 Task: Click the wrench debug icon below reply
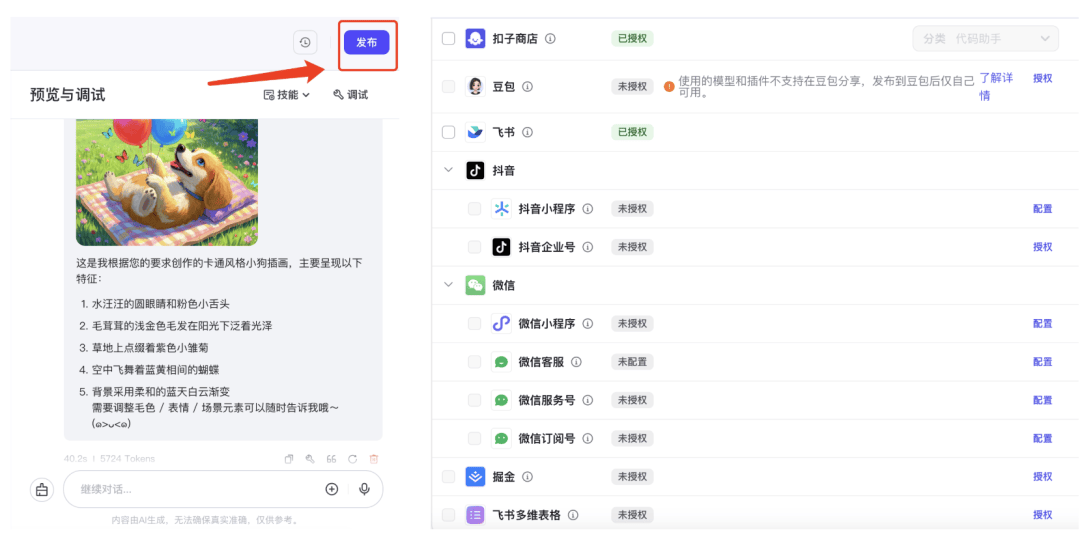coord(310,458)
